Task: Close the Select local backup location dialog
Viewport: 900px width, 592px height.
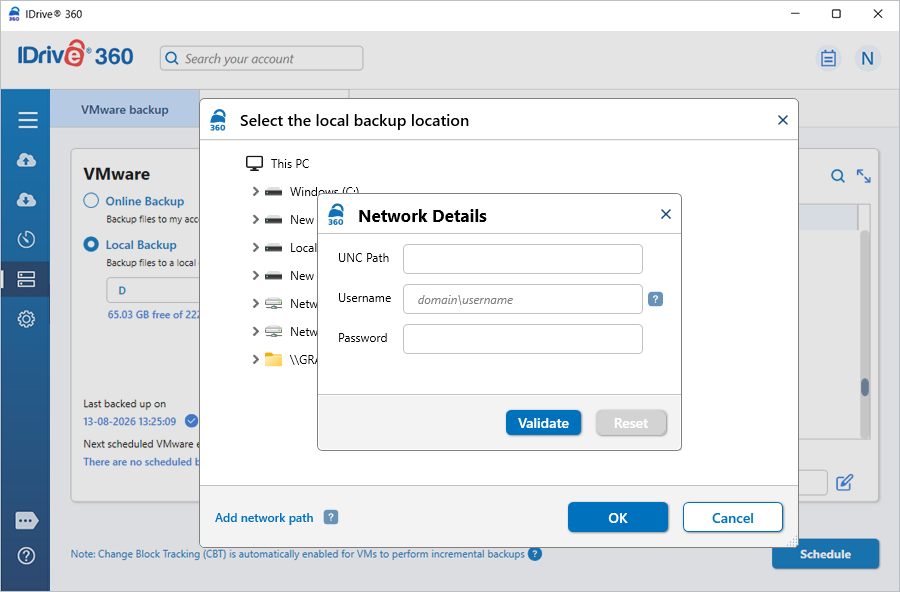Action: 782,120
